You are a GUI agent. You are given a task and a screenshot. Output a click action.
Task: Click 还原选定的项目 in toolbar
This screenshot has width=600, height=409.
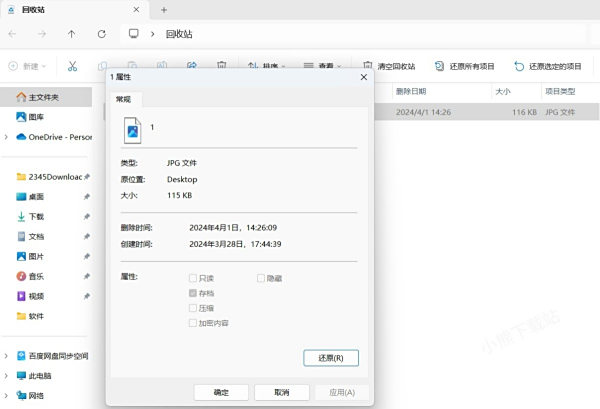548,66
